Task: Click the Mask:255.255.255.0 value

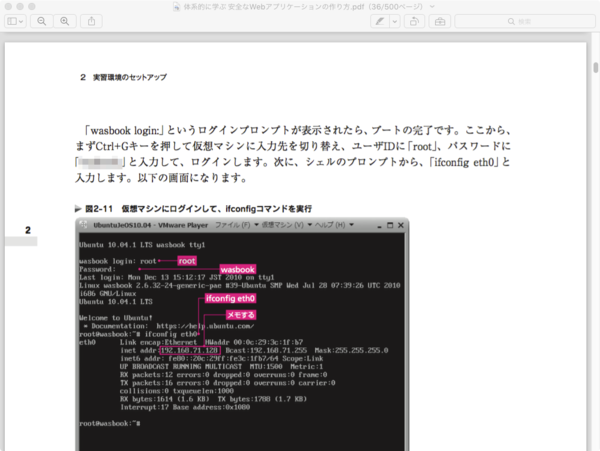Action: tap(351, 350)
